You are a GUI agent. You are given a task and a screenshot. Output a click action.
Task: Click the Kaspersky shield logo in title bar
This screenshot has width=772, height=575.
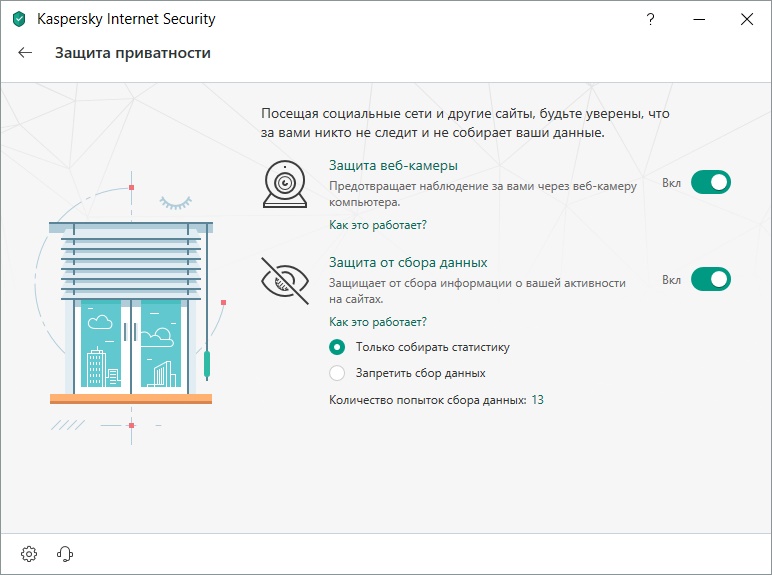(x=19, y=19)
